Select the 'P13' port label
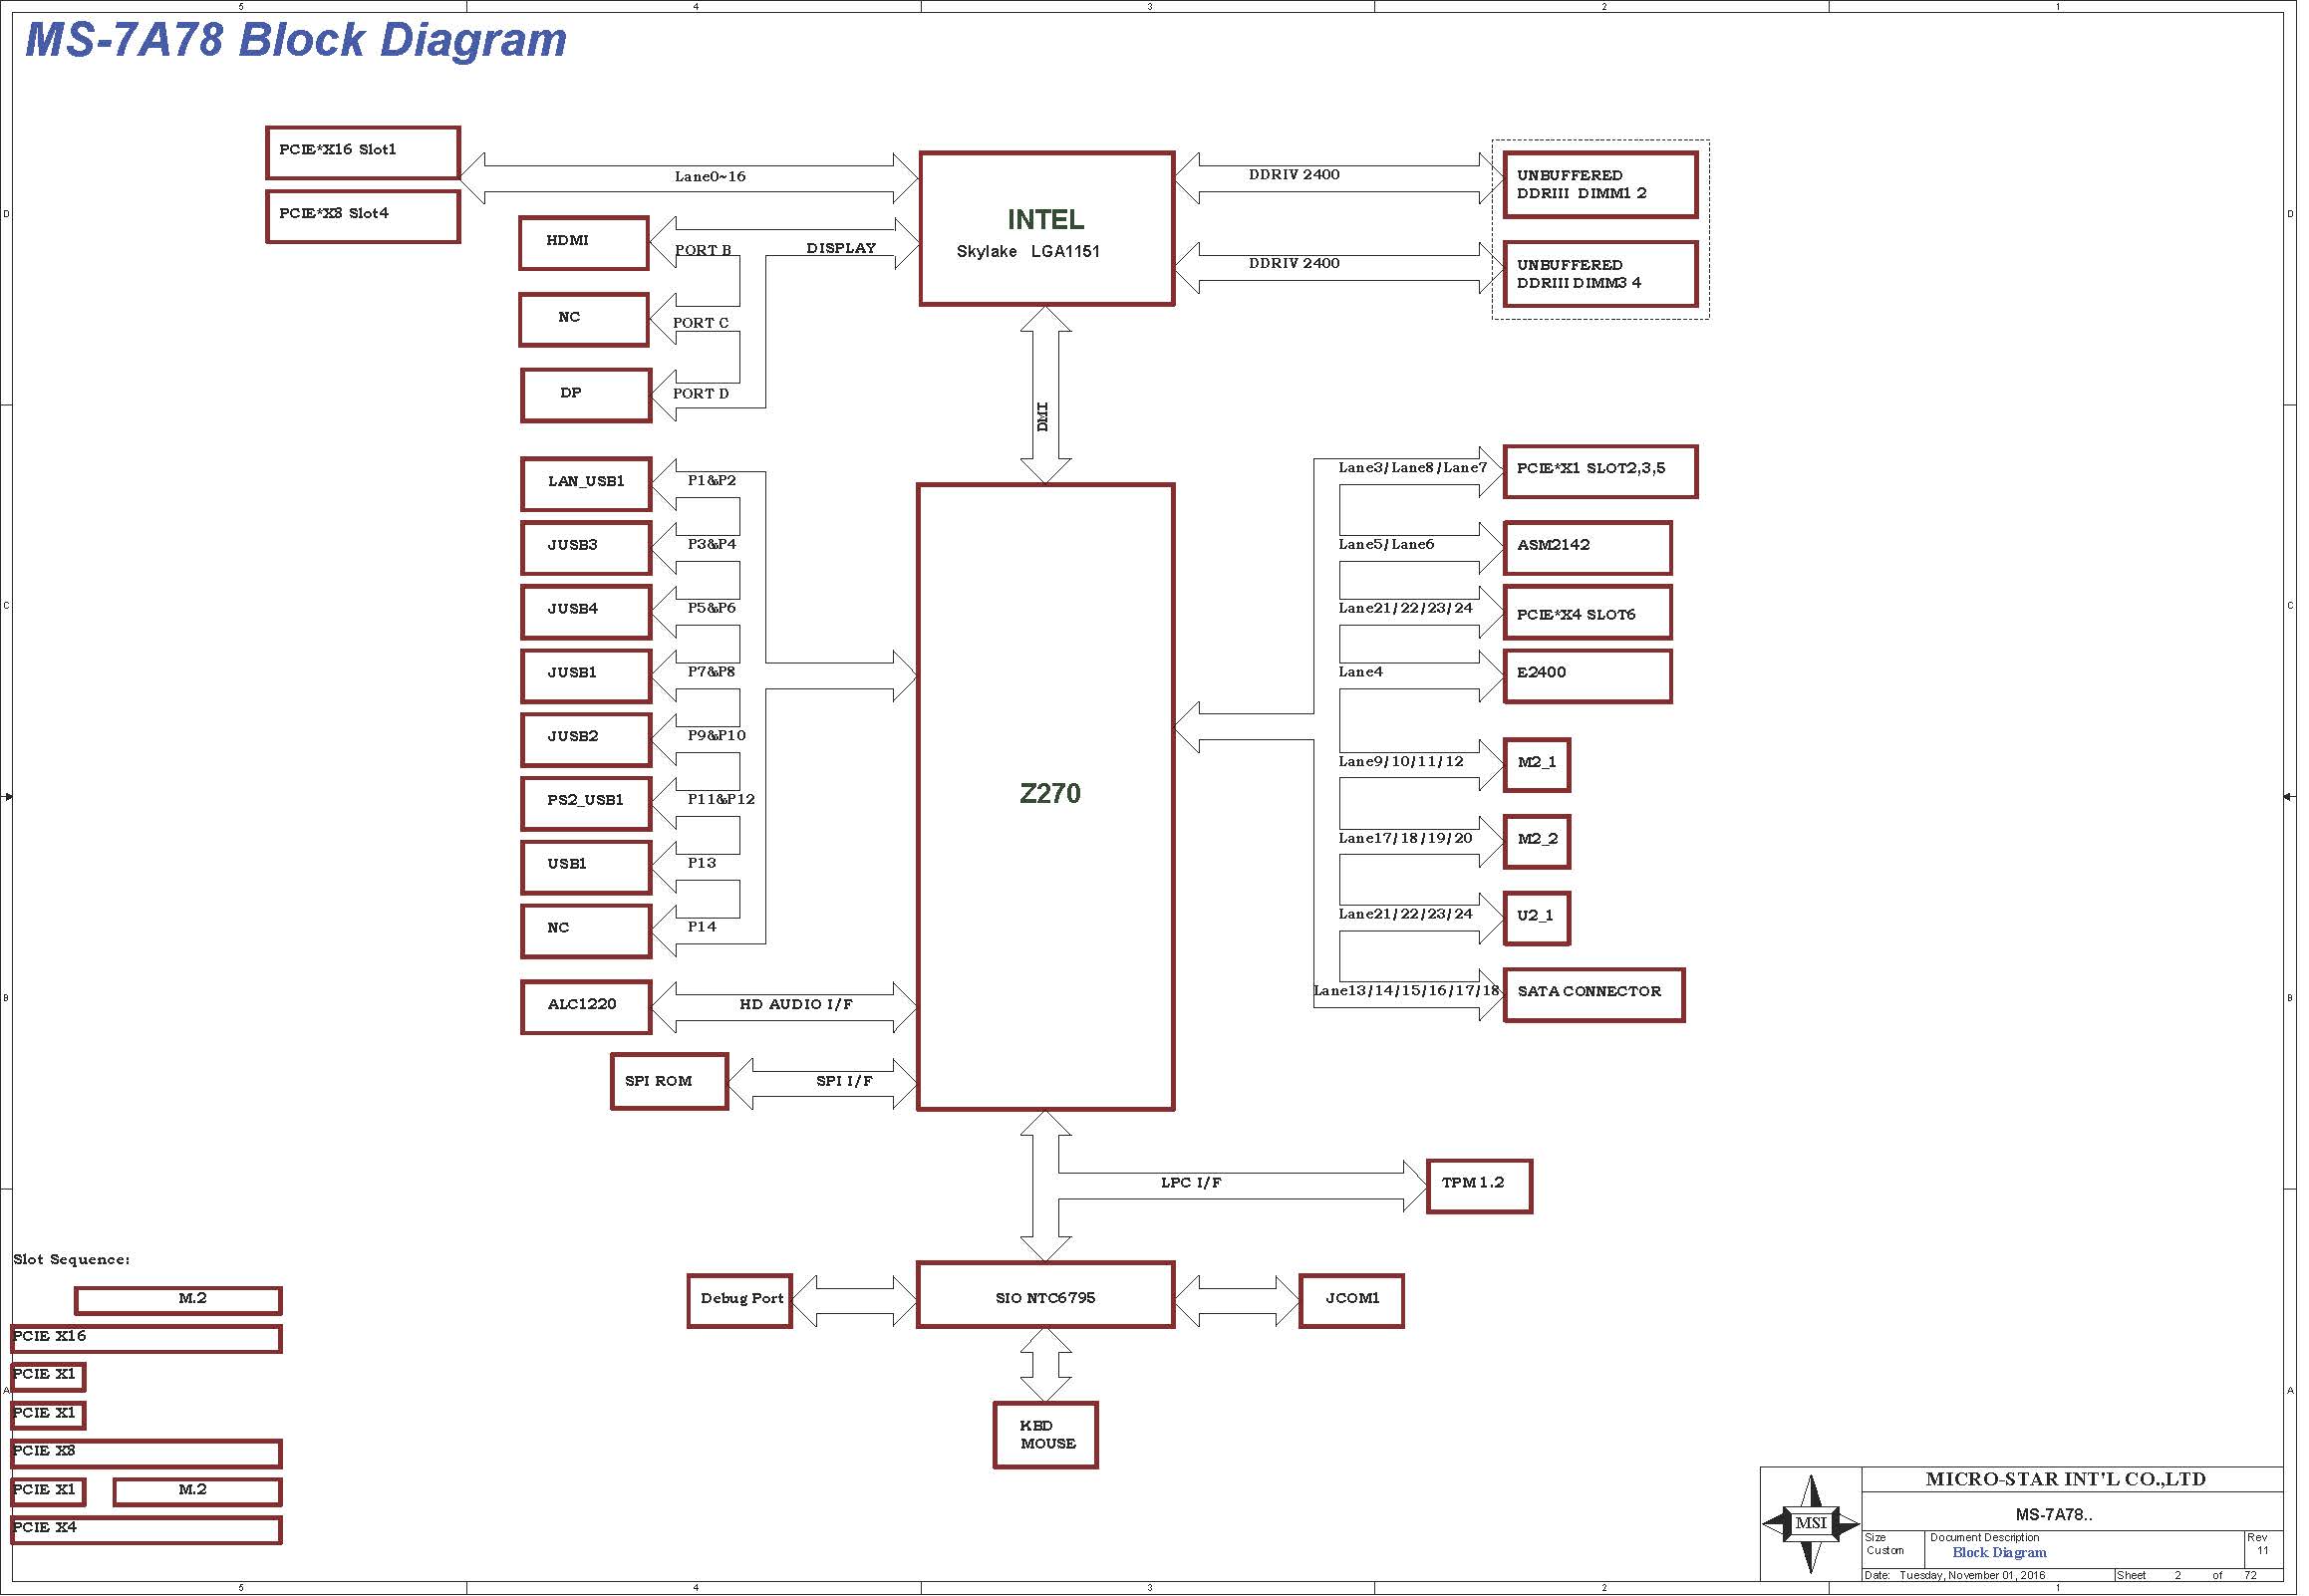This screenshot has width=2309, height=1596. (x=703, y=864)
